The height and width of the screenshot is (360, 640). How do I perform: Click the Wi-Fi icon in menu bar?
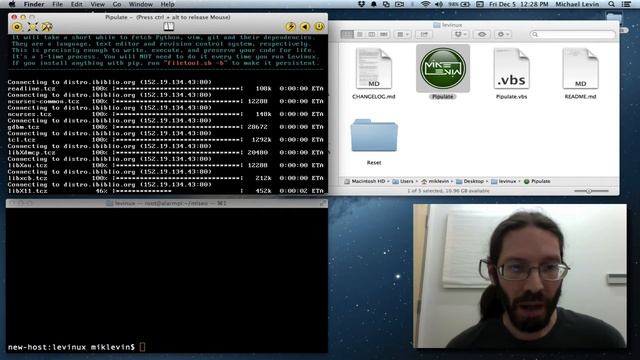coord(425,4)
